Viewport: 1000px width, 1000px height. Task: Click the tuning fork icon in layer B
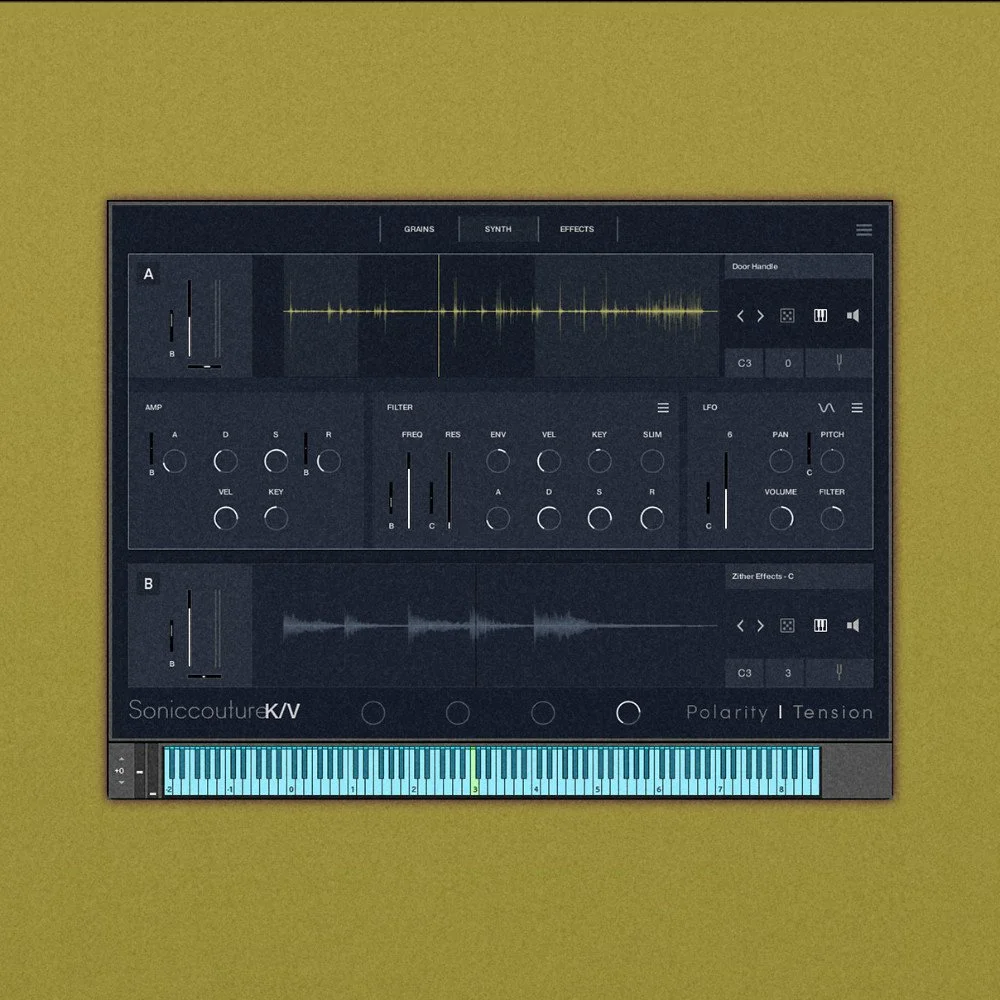(839, 673)
